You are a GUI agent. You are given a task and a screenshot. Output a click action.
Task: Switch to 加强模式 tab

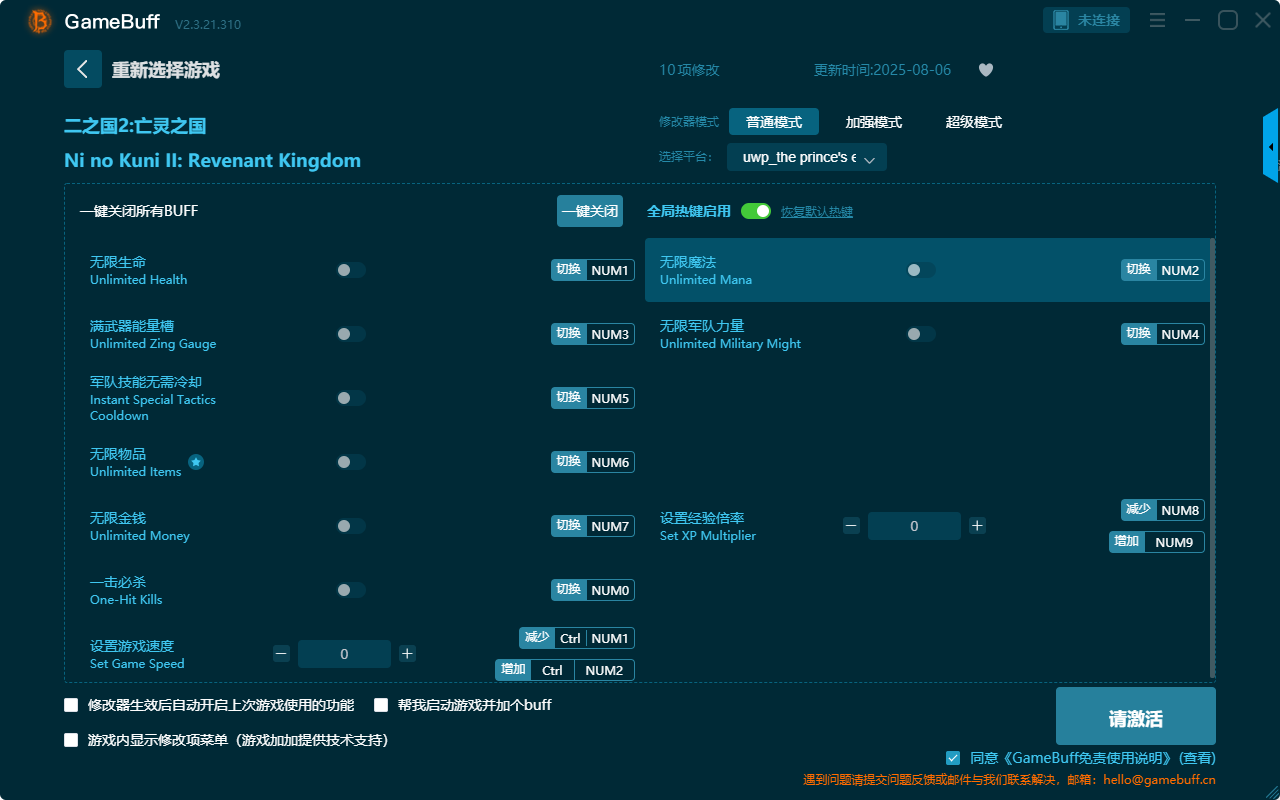pyautogui.click(x=873, y=122)
